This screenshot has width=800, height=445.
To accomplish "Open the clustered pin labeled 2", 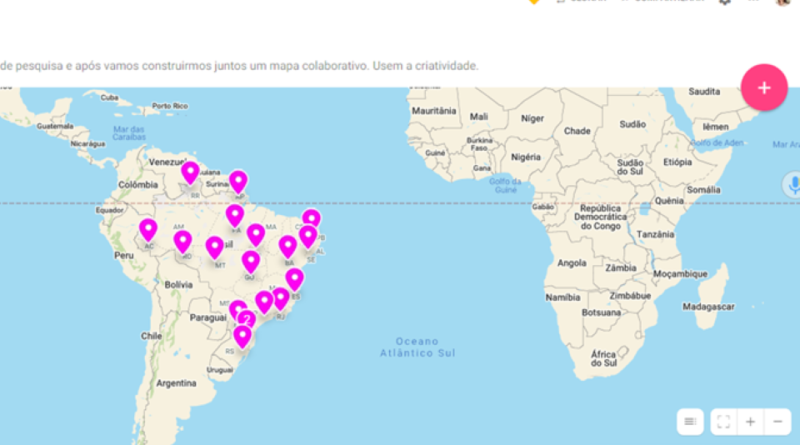I will [246, 319].
